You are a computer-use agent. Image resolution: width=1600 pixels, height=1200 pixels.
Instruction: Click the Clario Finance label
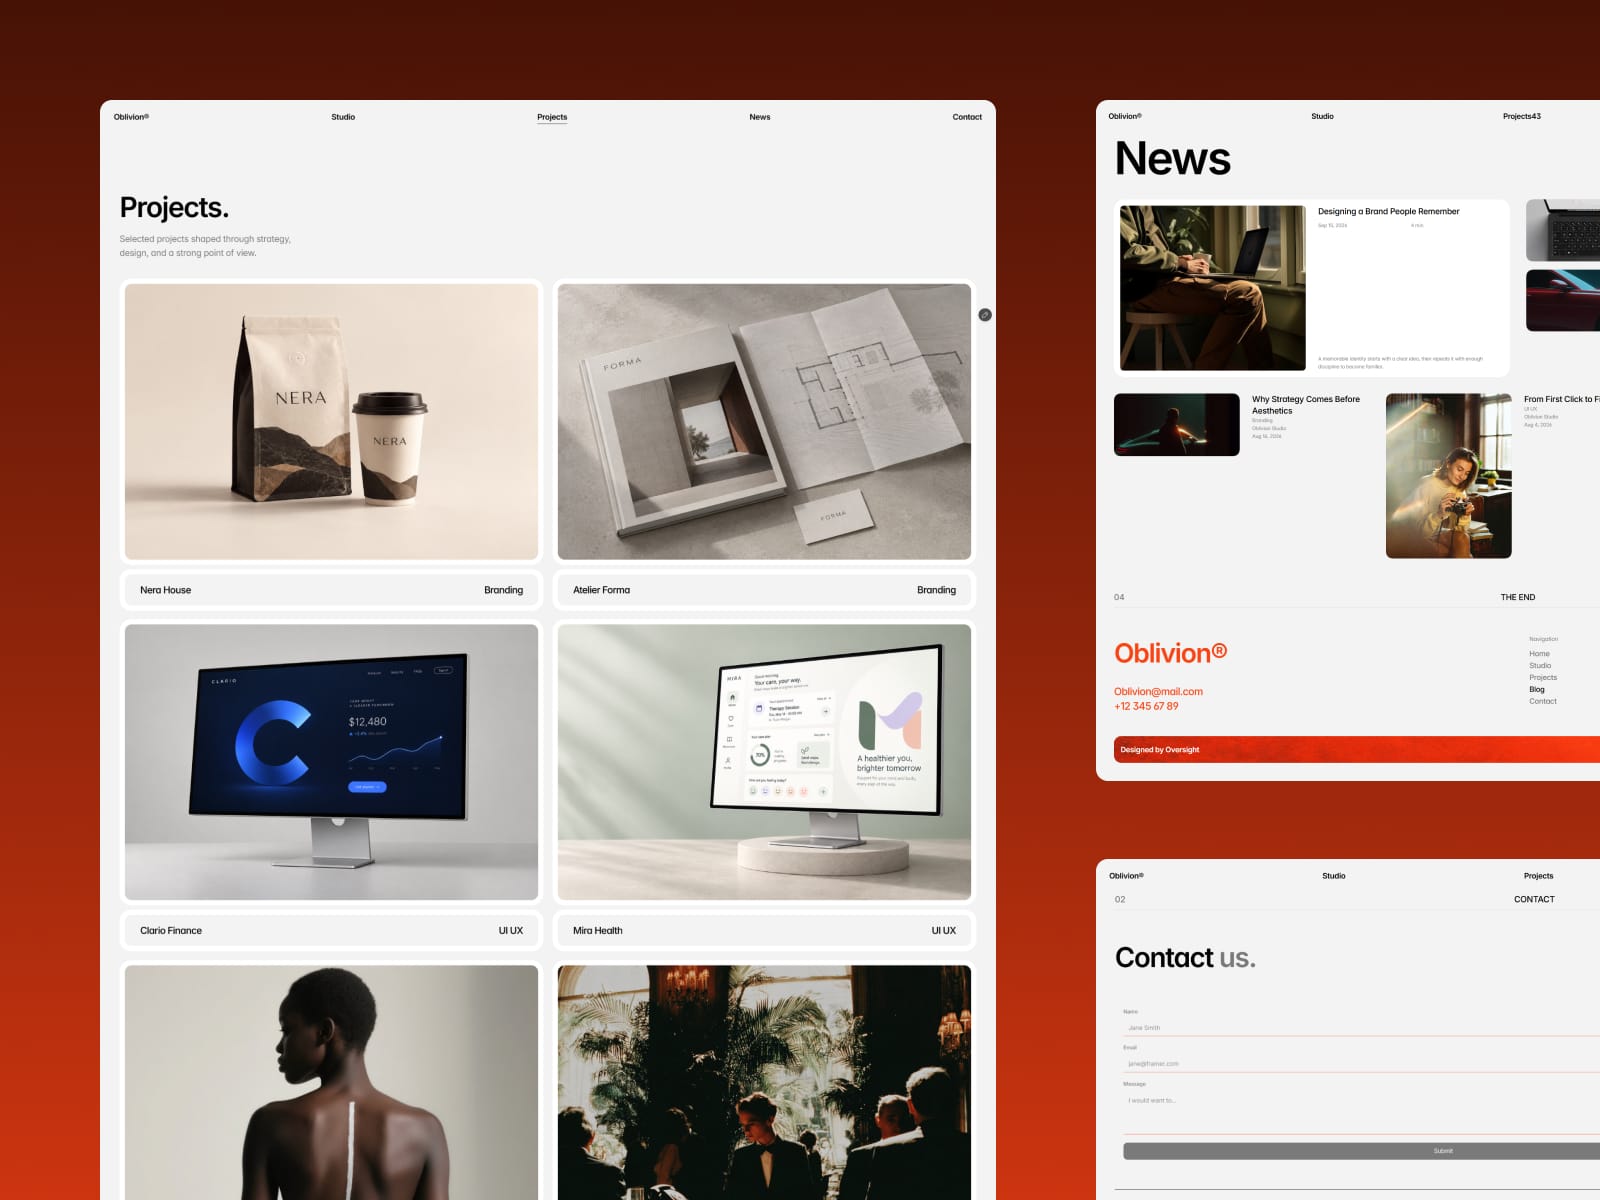[x=171, y=931]
